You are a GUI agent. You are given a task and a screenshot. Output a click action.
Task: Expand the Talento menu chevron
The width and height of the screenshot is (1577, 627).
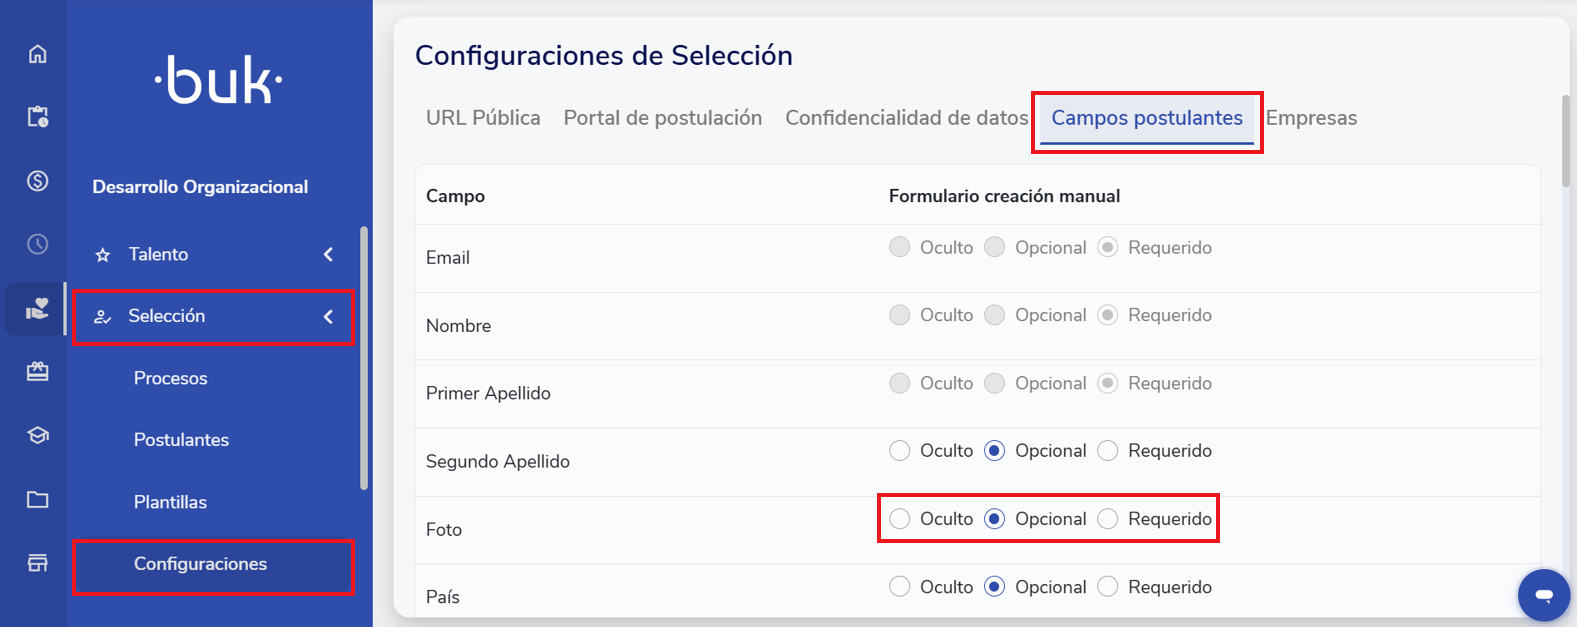coord(328,255)
